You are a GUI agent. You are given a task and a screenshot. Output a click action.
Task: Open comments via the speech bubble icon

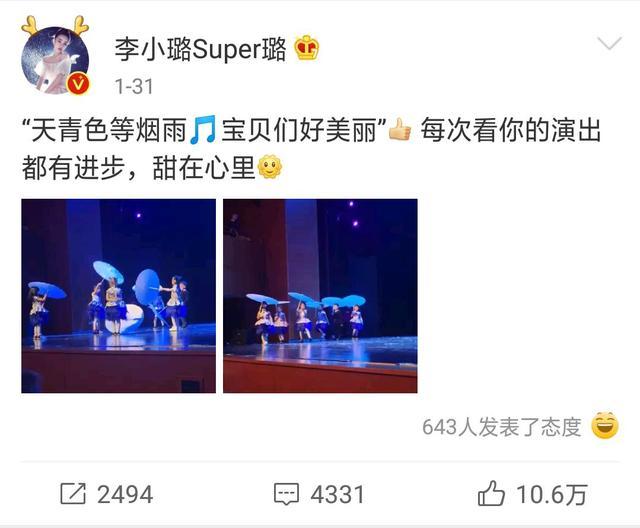(x=286, y=494)
